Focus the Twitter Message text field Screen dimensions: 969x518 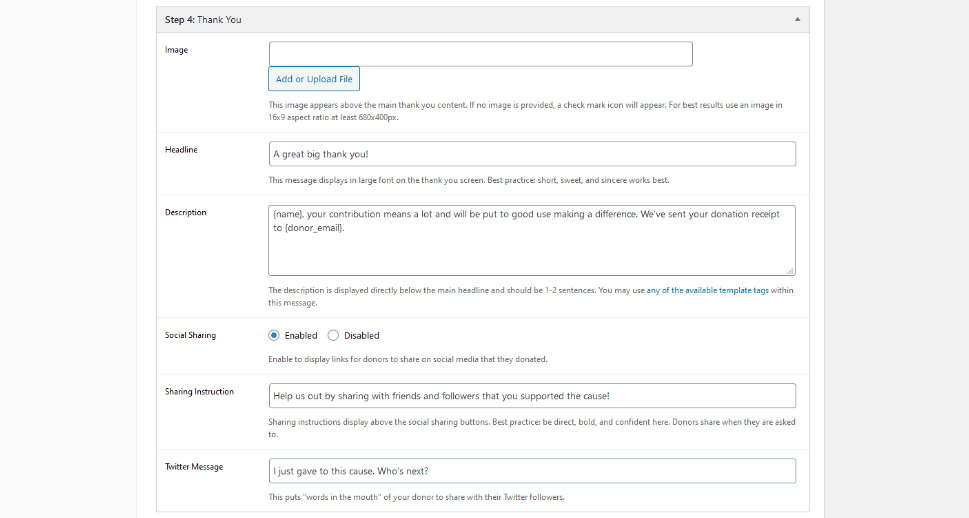pos(532,471)
